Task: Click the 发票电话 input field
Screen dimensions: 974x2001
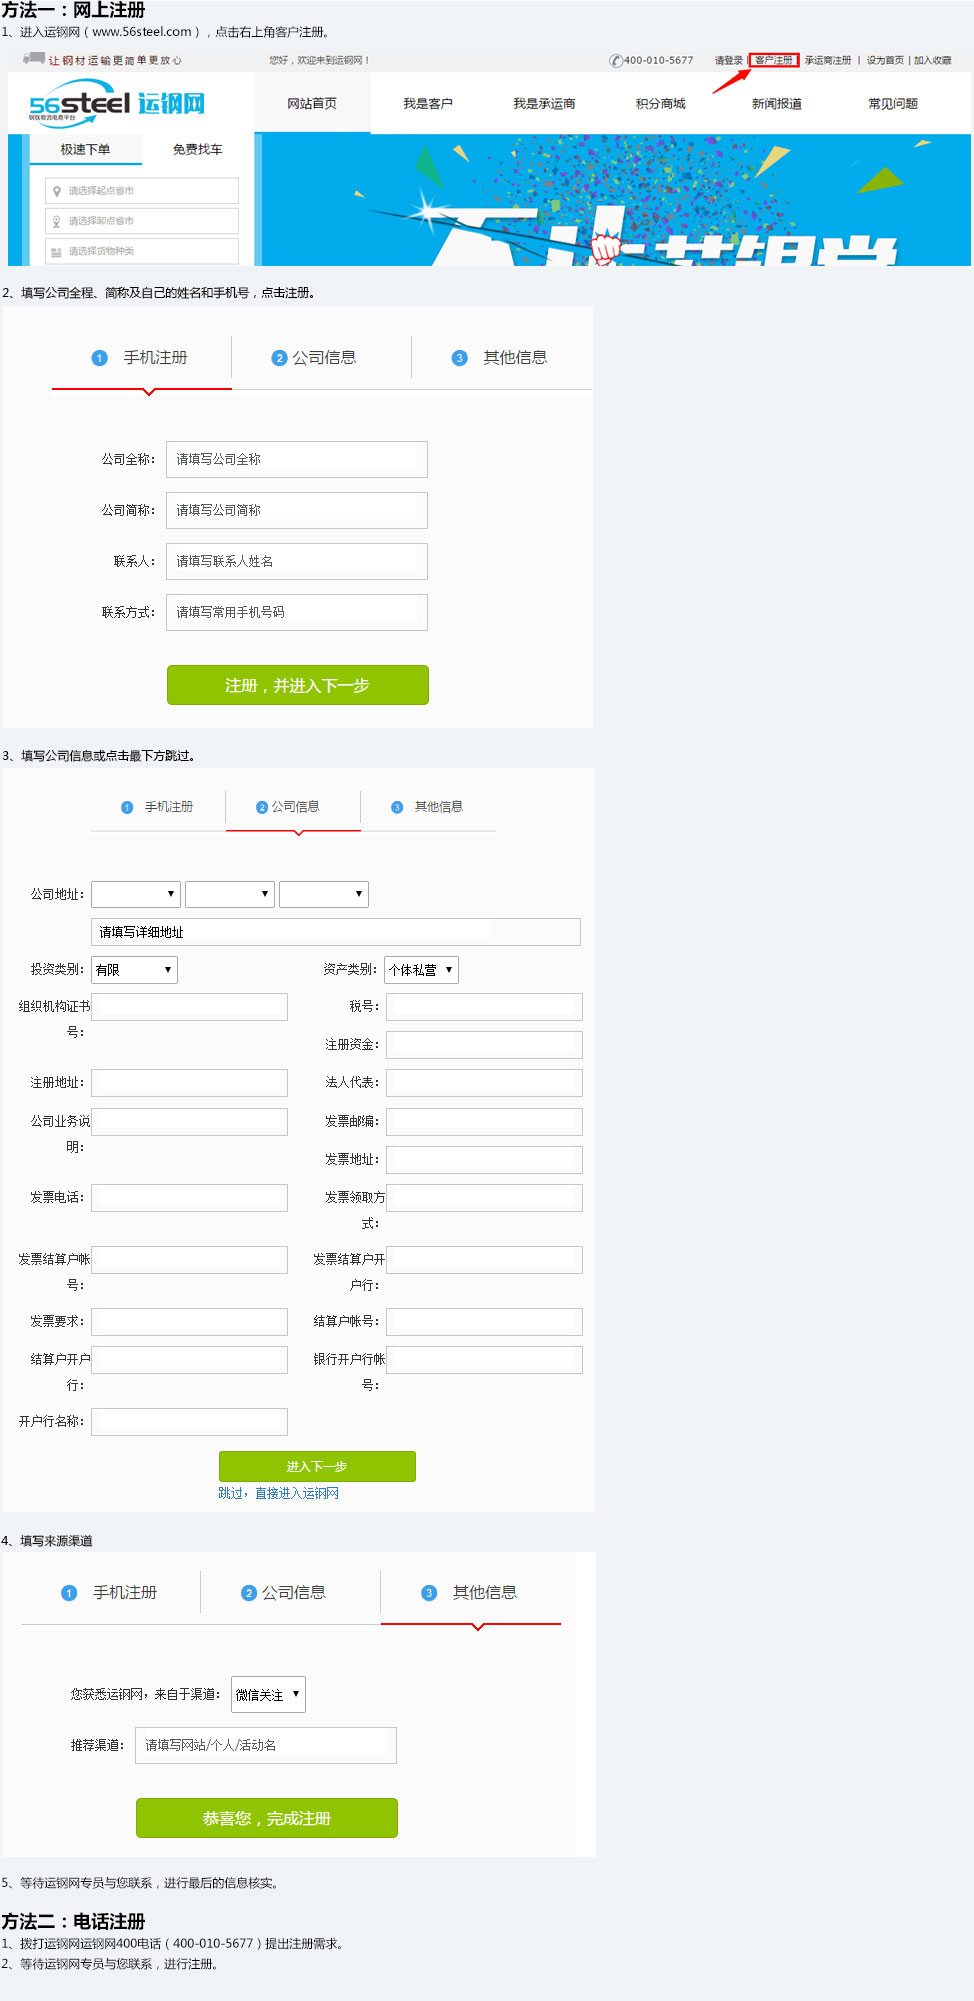Action: coord(190,1198)
